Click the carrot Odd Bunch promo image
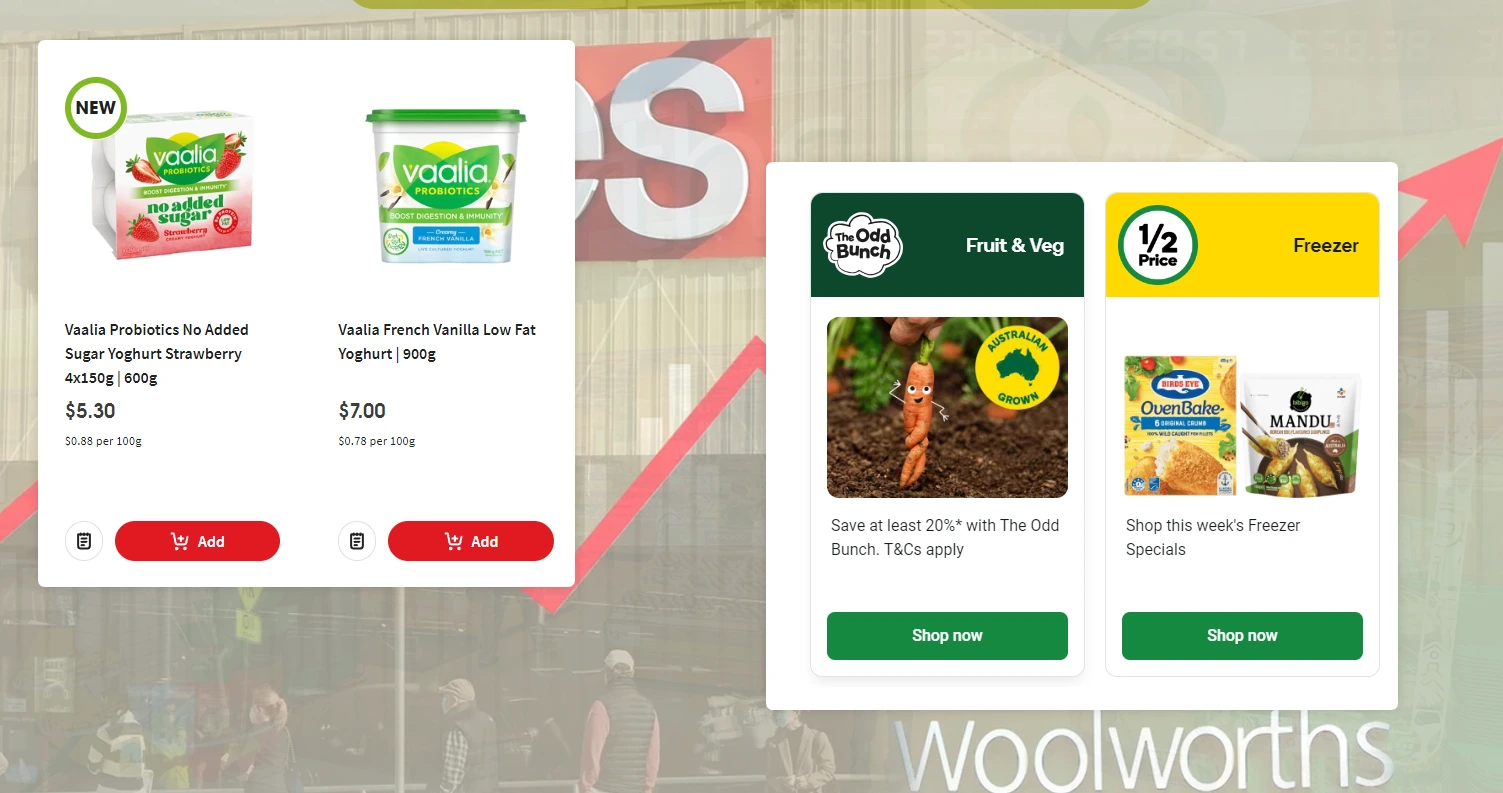Image resolution: width=1503 pixels, height=793 pixels. (947, 407)
